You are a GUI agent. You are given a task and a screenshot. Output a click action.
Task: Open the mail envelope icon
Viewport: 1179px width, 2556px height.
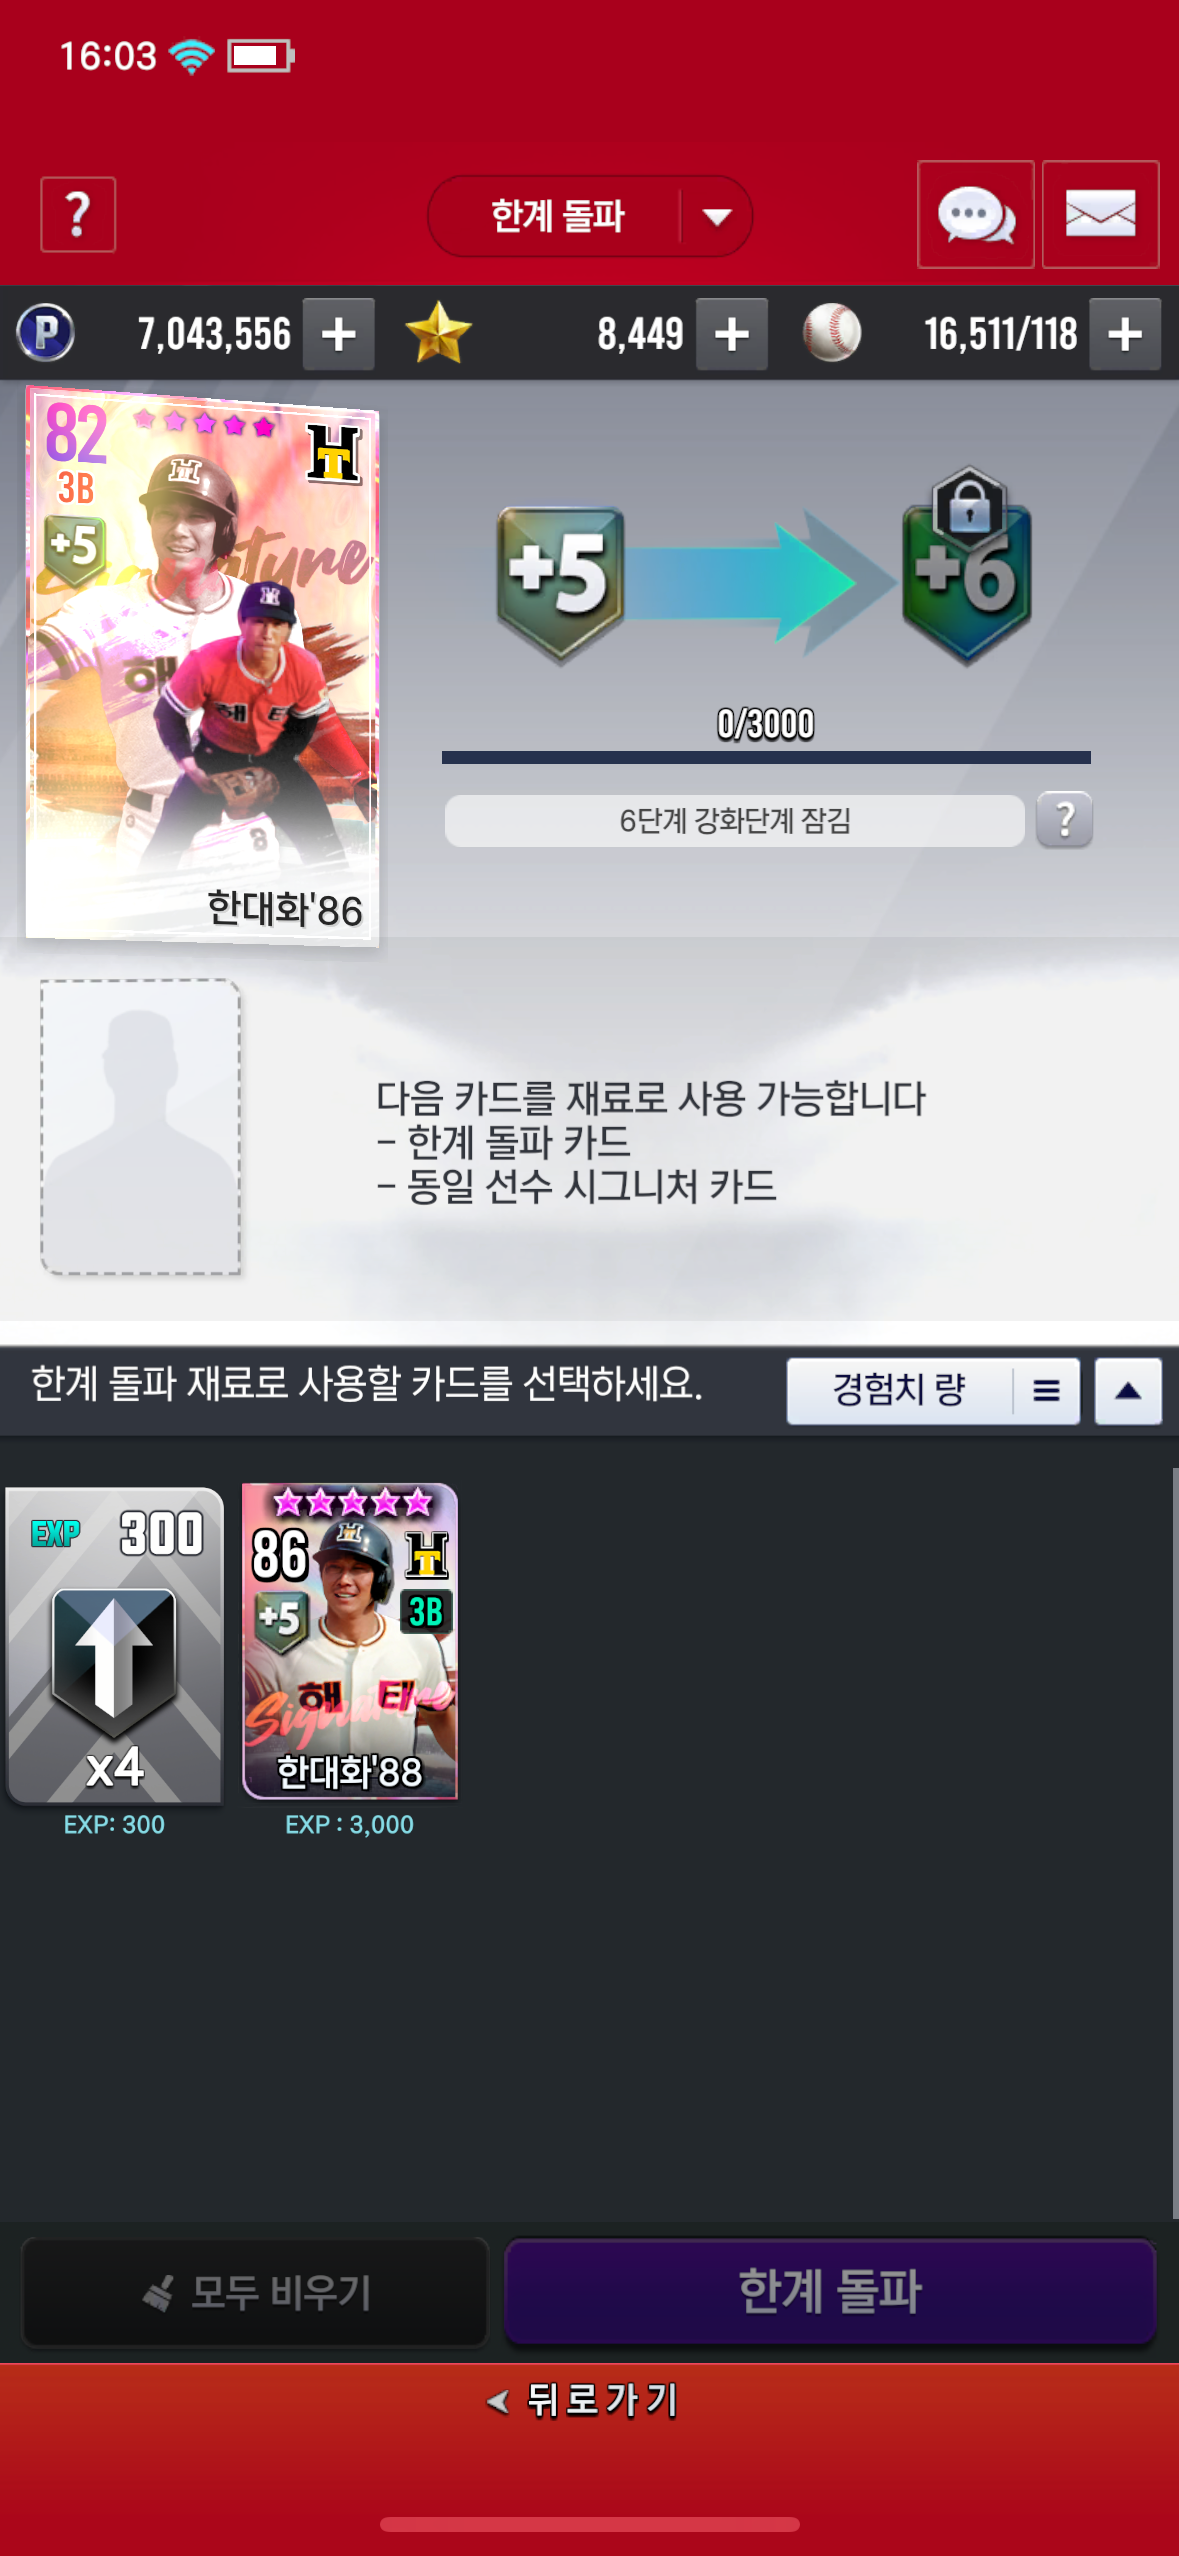click(x=1100, y=214)
